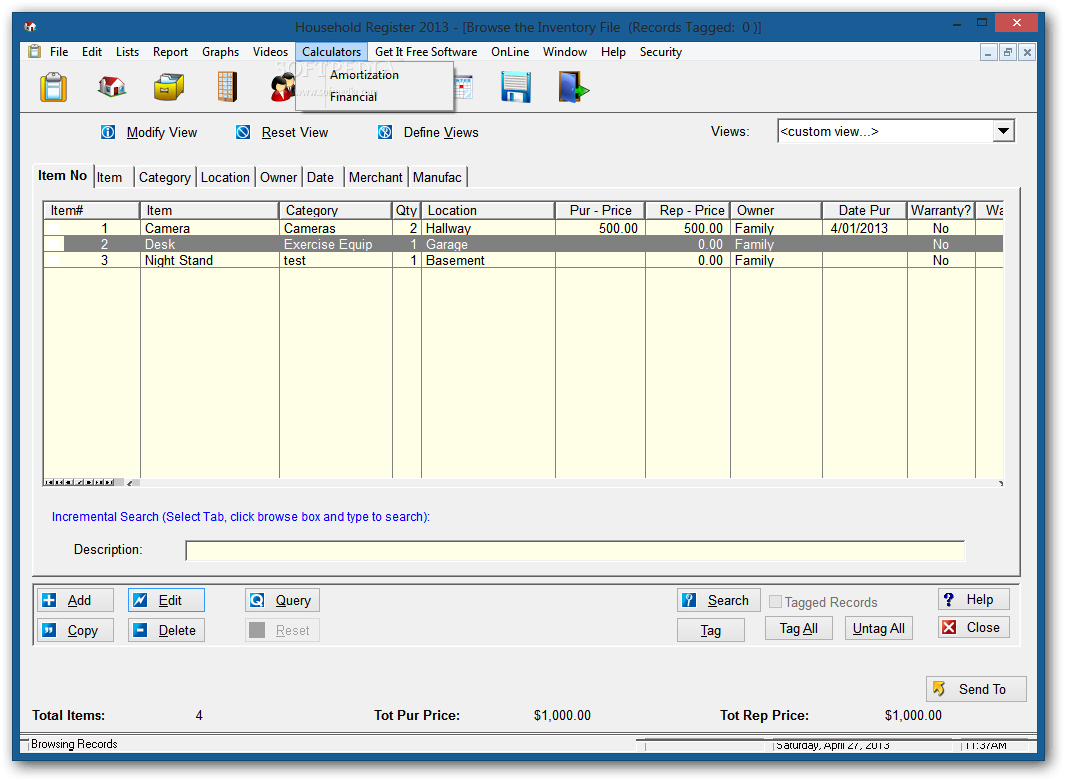Open the File menu

[x=59, y=52]
